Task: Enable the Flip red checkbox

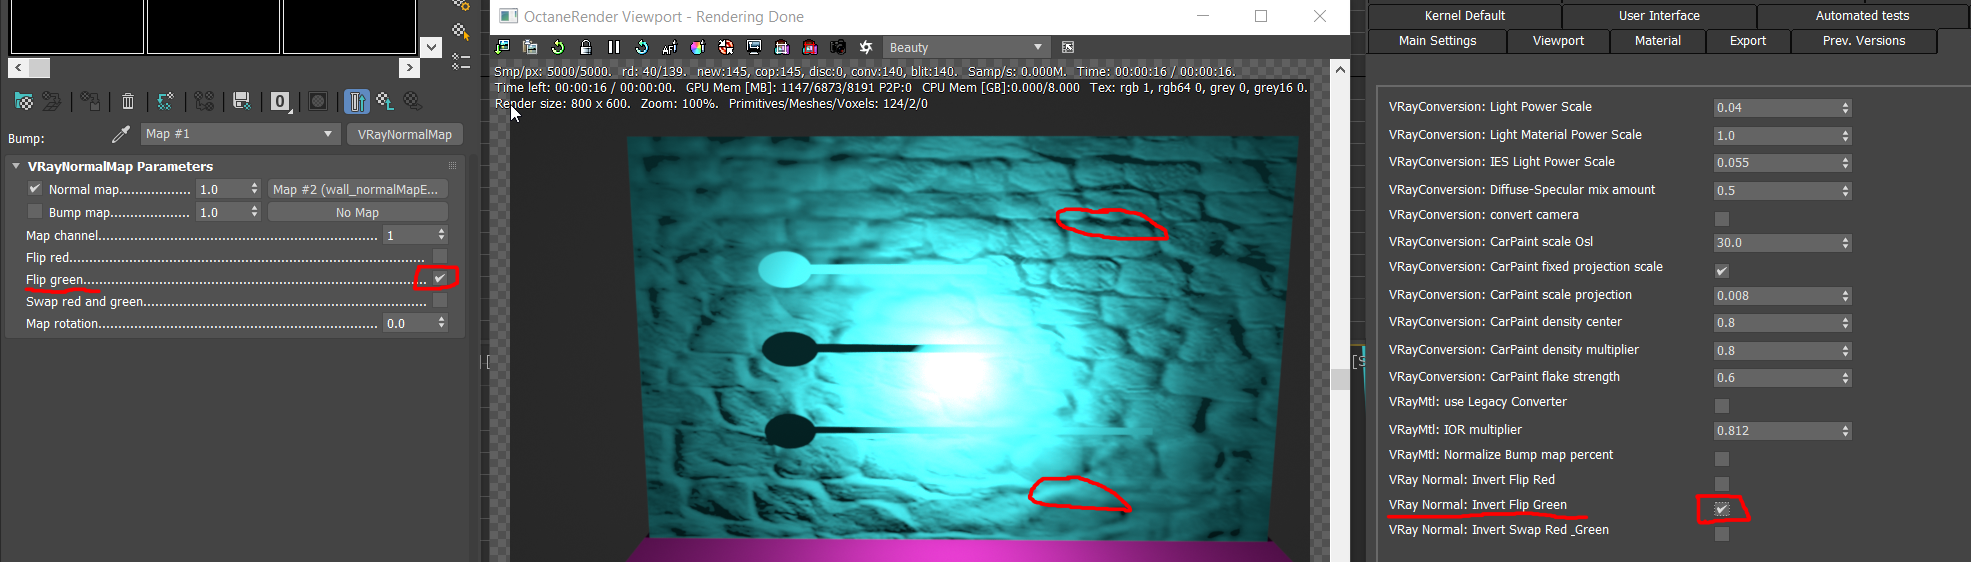Action: tap(440, 256)
